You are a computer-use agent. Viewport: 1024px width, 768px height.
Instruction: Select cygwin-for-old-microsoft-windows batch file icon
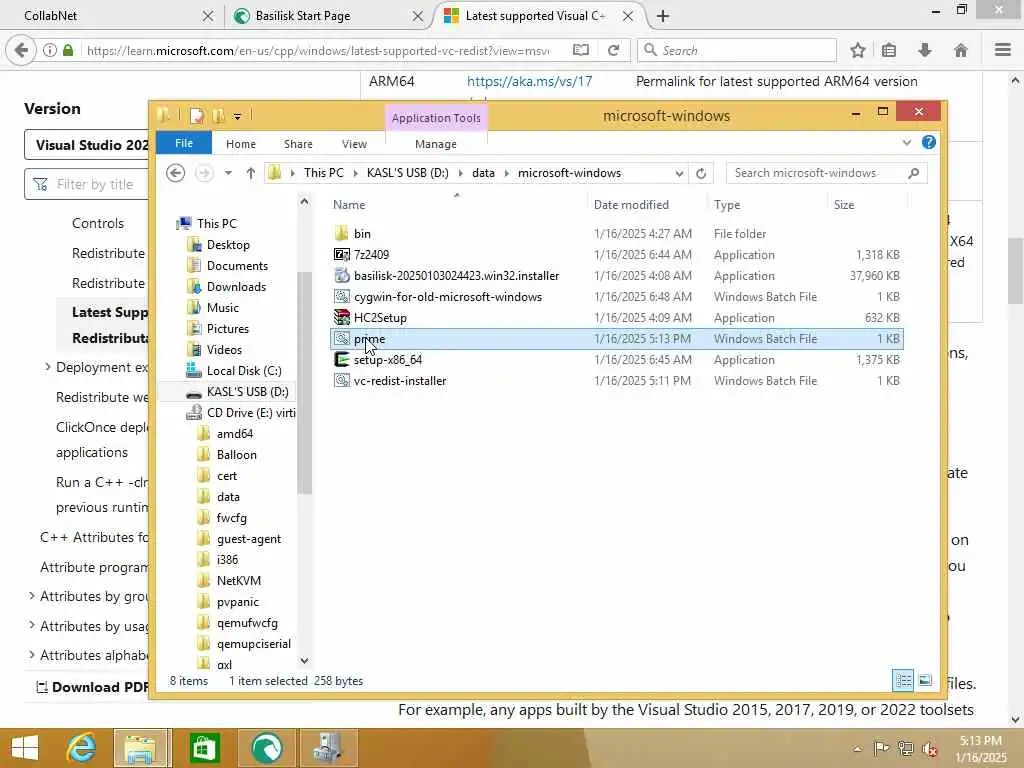click(342, 296)
